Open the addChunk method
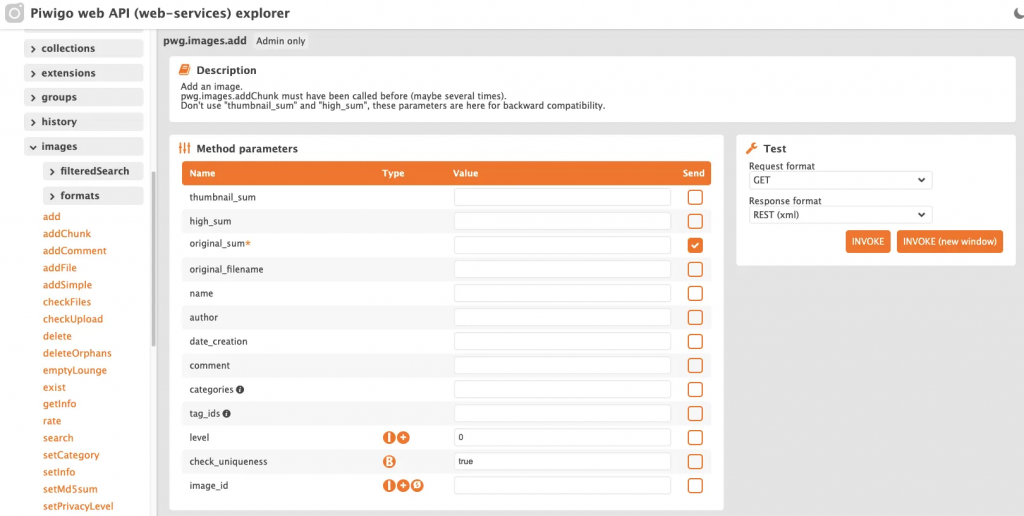Screen dimensions: 1024x516 67,234
